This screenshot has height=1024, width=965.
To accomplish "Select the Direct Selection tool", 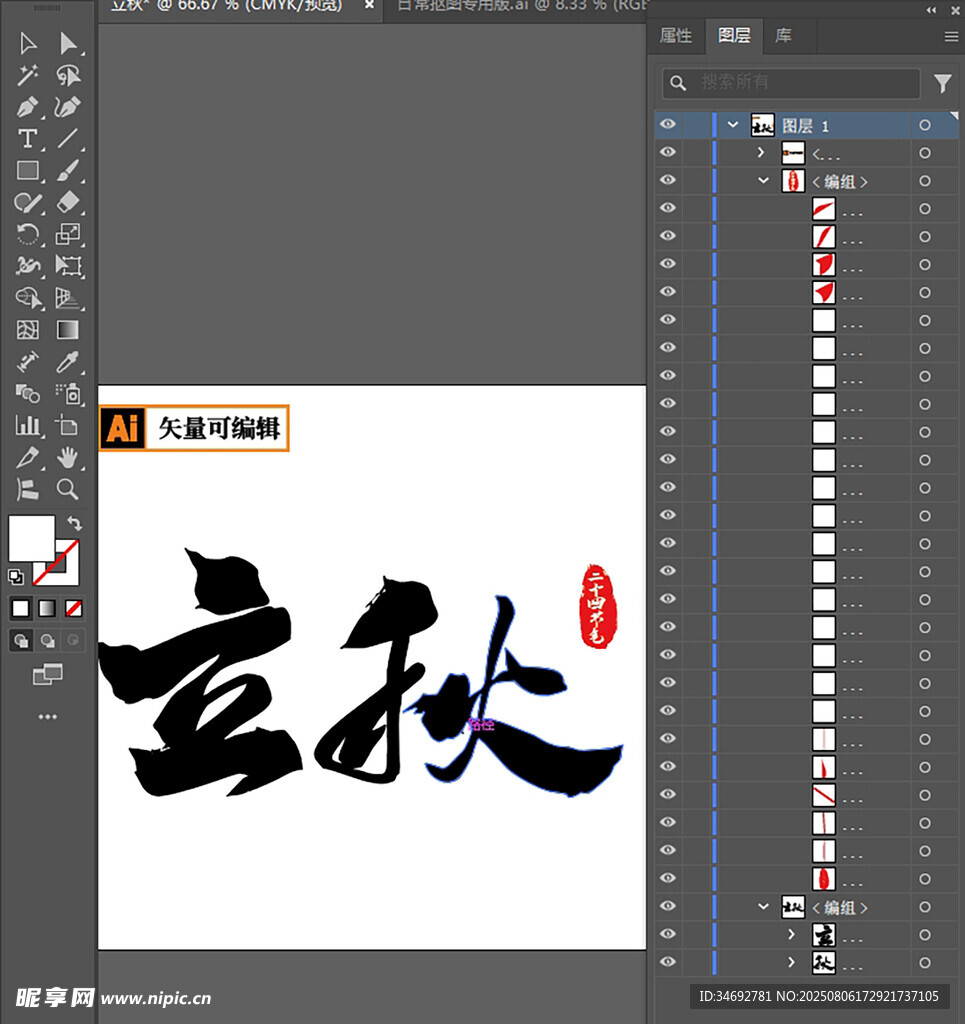I will pyautogui.click(x=68, y=43).
